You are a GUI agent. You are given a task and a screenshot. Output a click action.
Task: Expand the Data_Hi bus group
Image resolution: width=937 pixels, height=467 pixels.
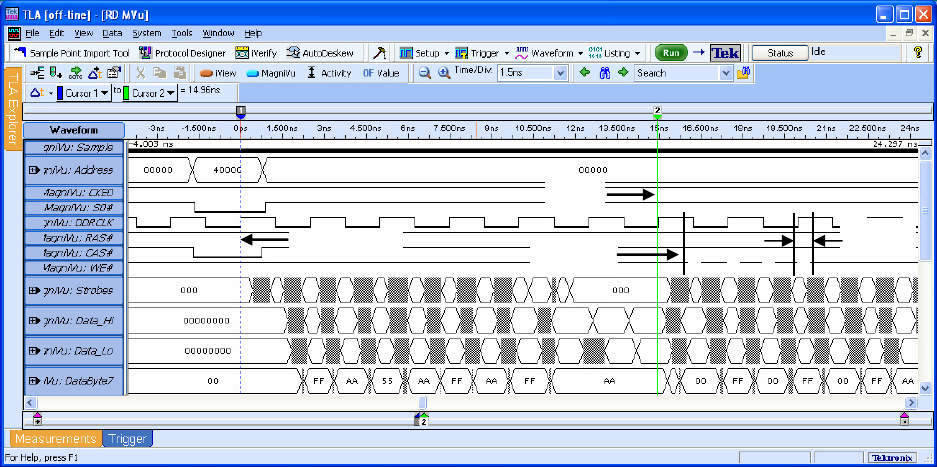click(x=33, y=321)
